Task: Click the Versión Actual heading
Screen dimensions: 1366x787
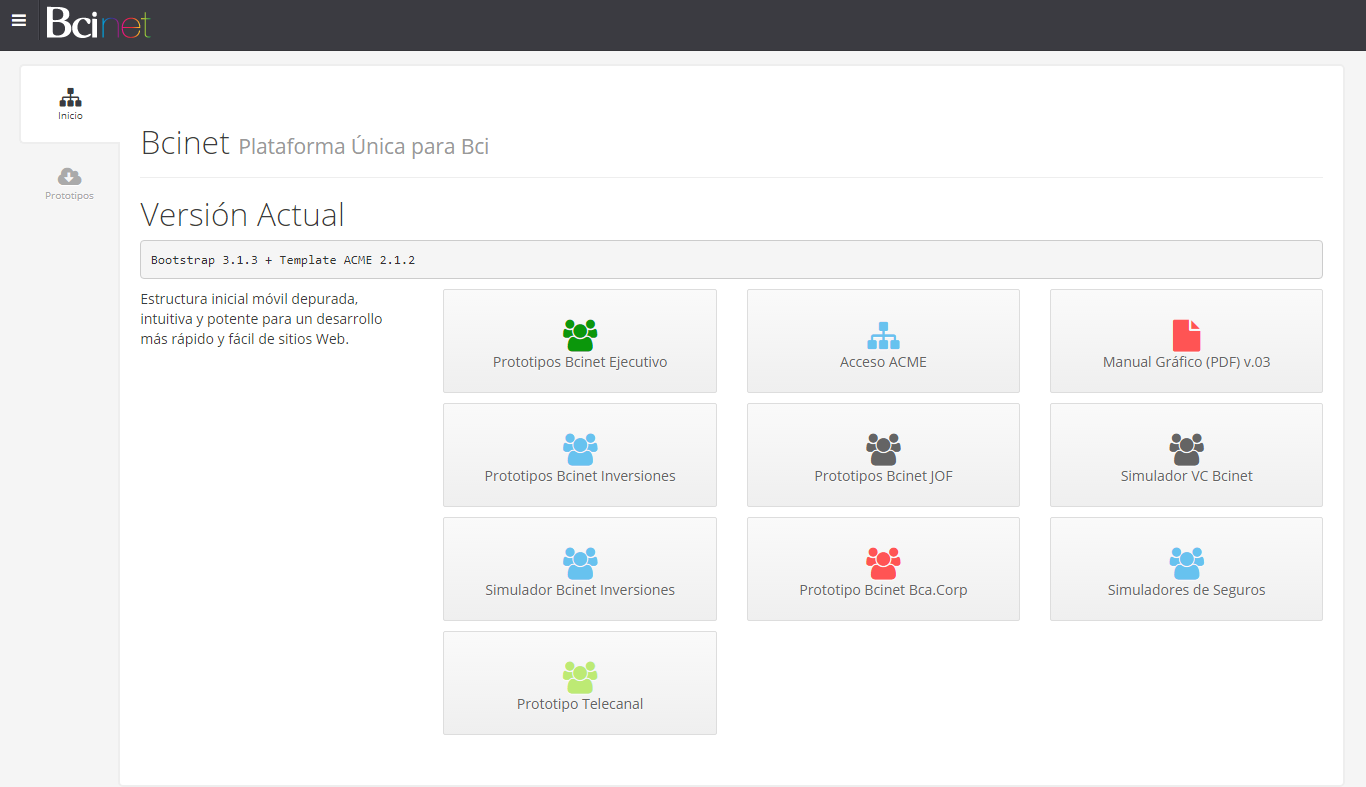Action: (242, 215)
